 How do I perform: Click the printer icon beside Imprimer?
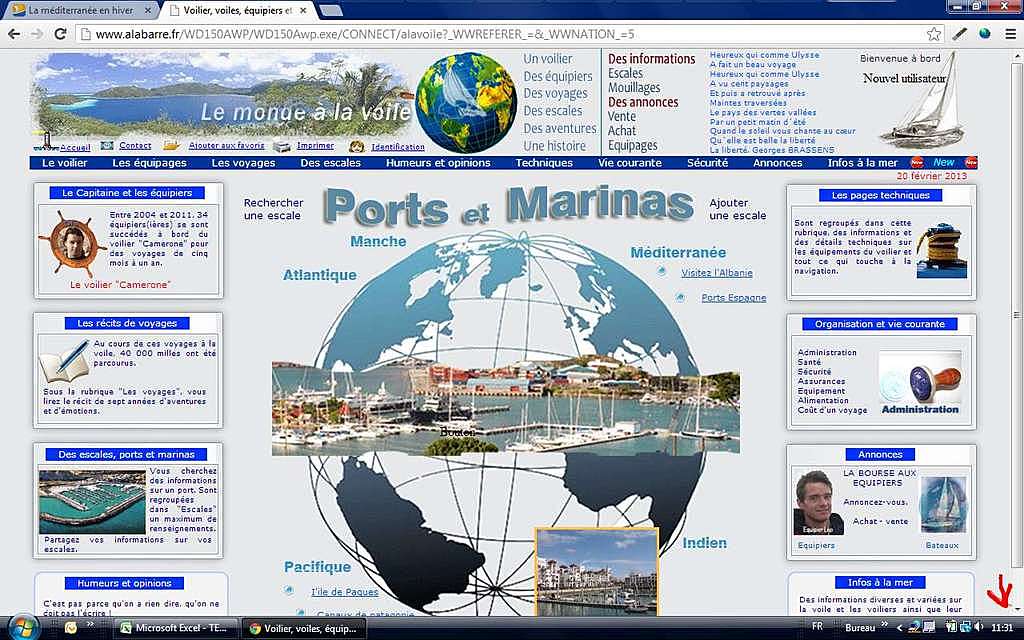point(281,146)
